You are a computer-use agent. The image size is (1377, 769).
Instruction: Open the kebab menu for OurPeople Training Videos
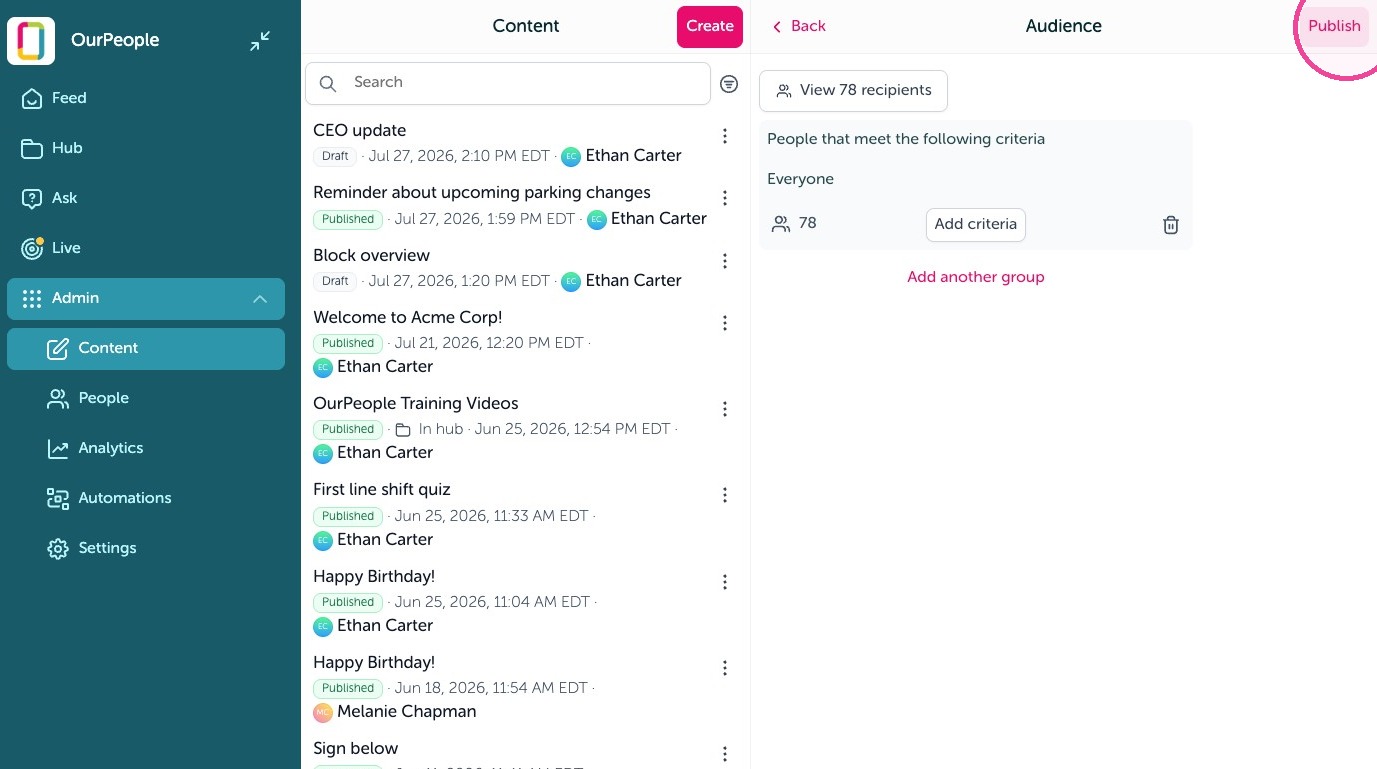click(725, 409)
